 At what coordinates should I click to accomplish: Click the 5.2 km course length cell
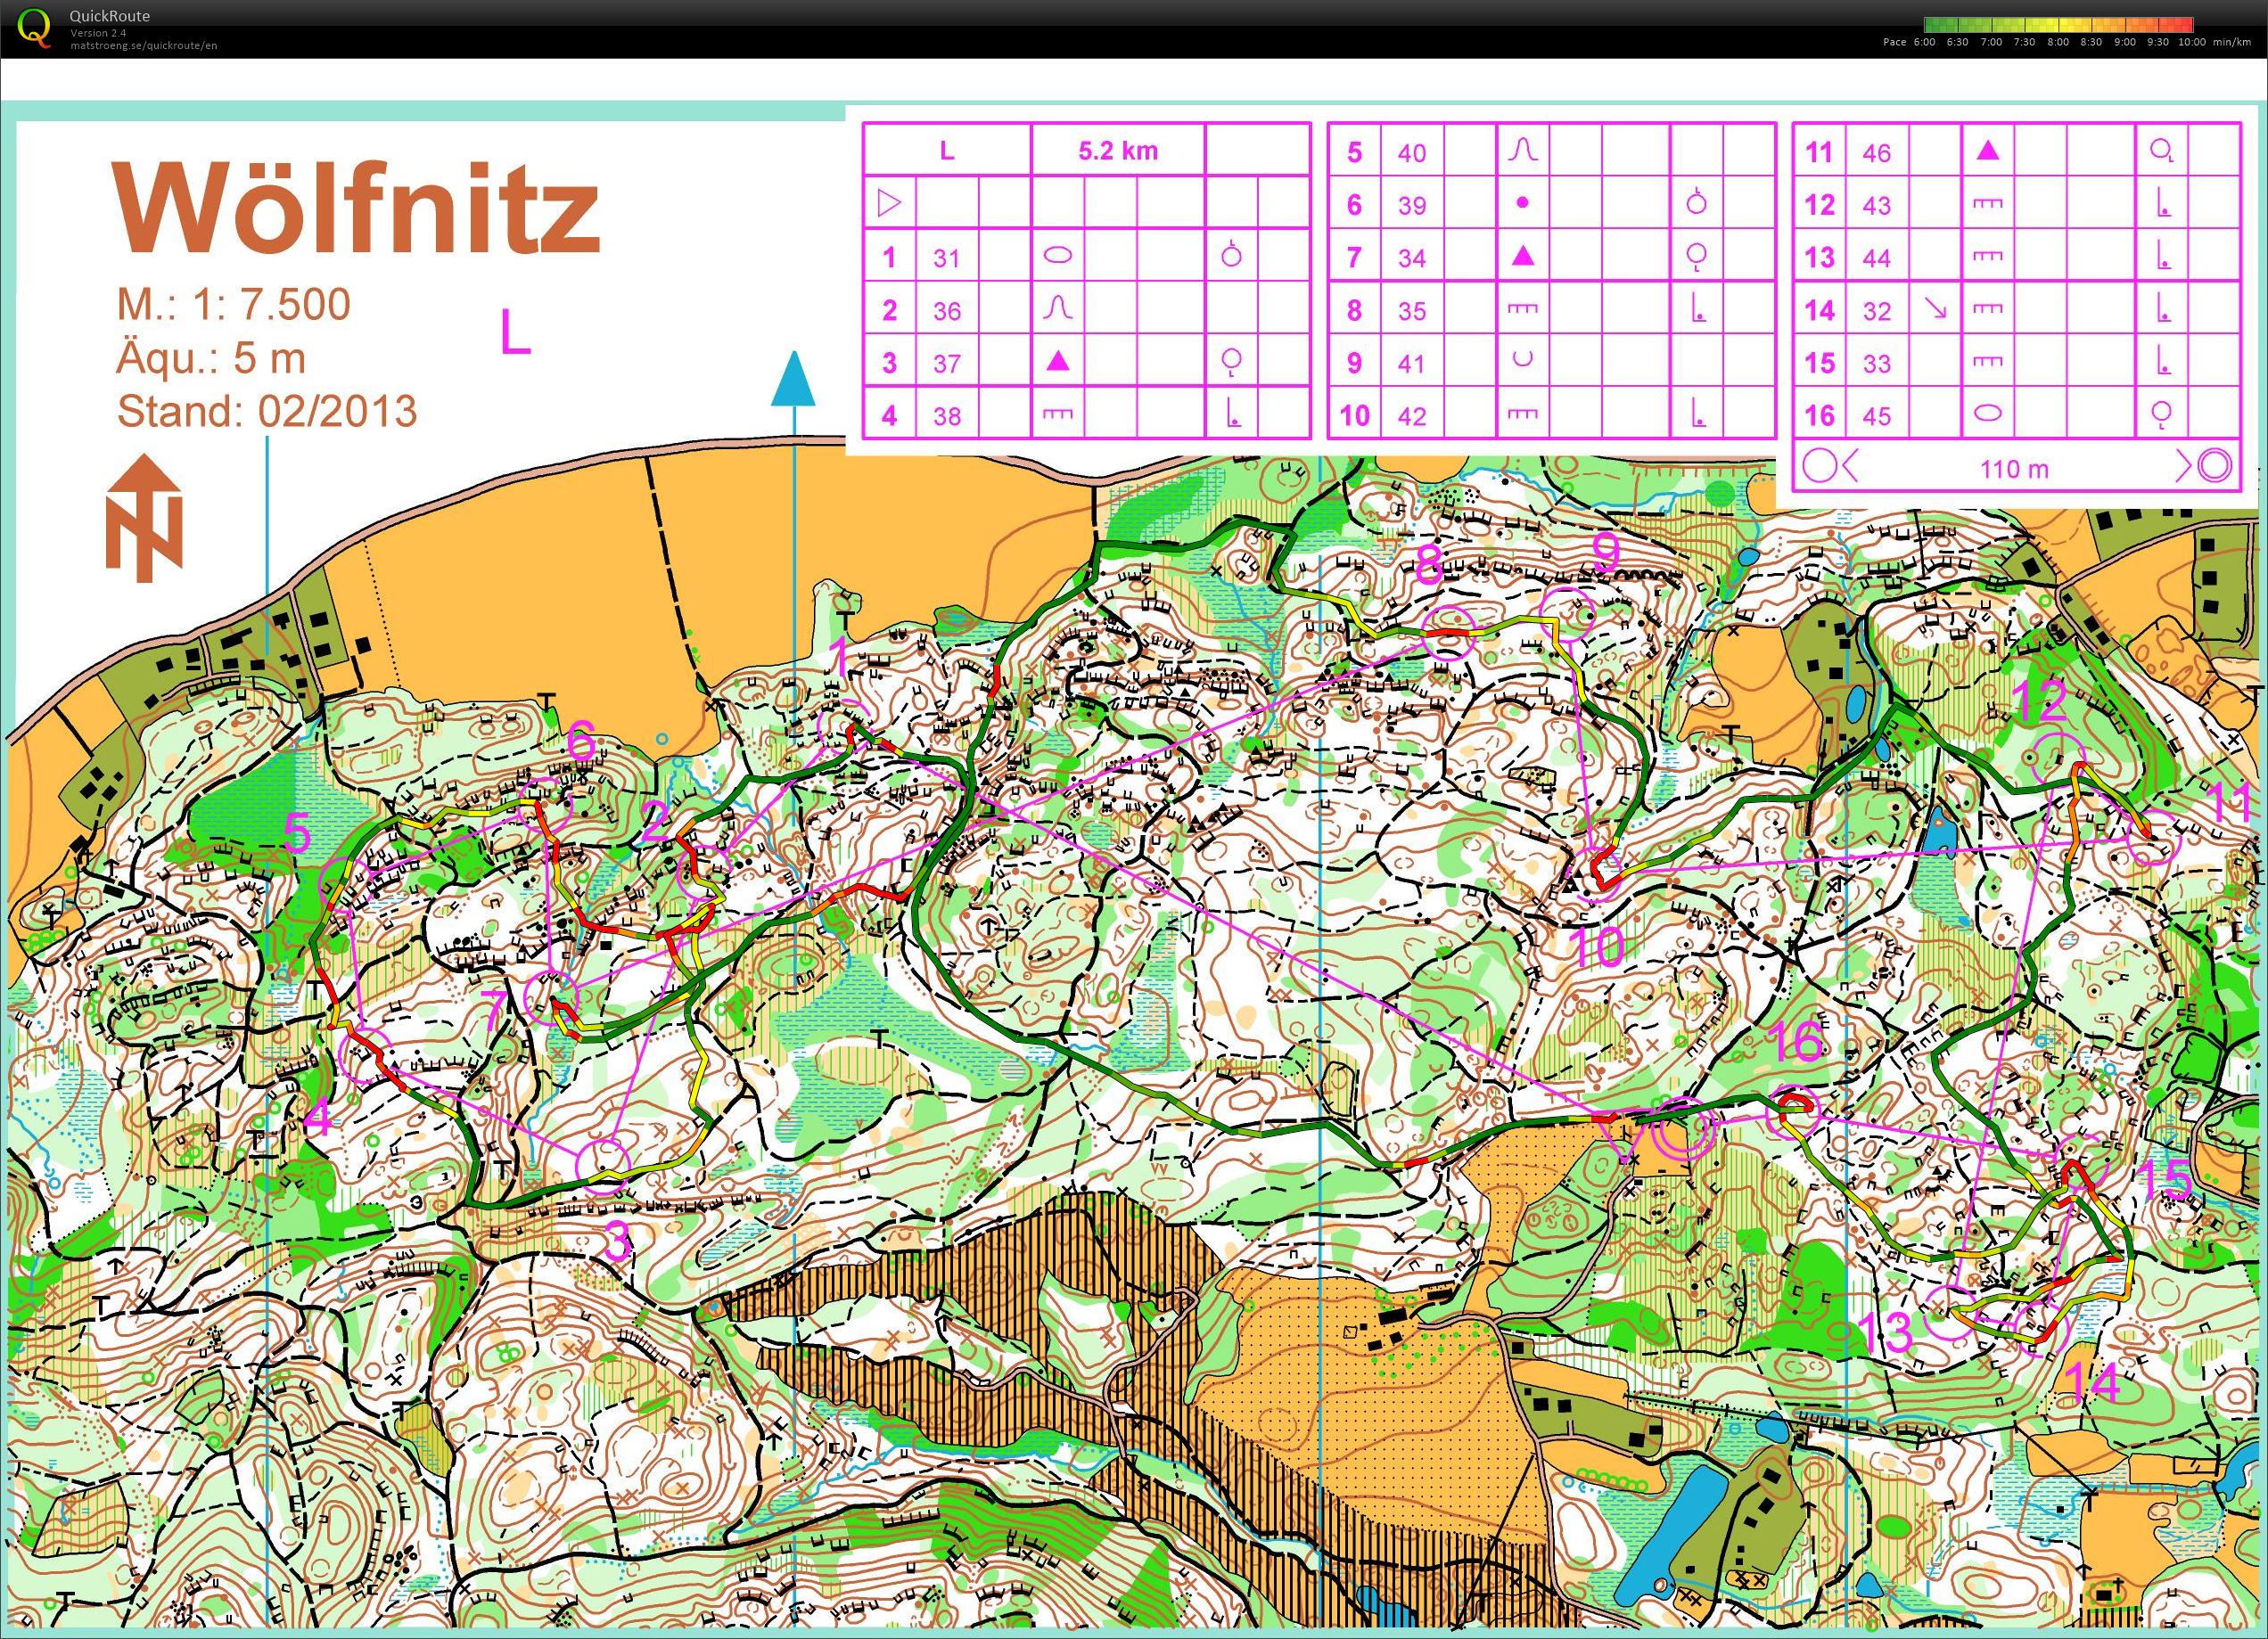click(1117, 151)
